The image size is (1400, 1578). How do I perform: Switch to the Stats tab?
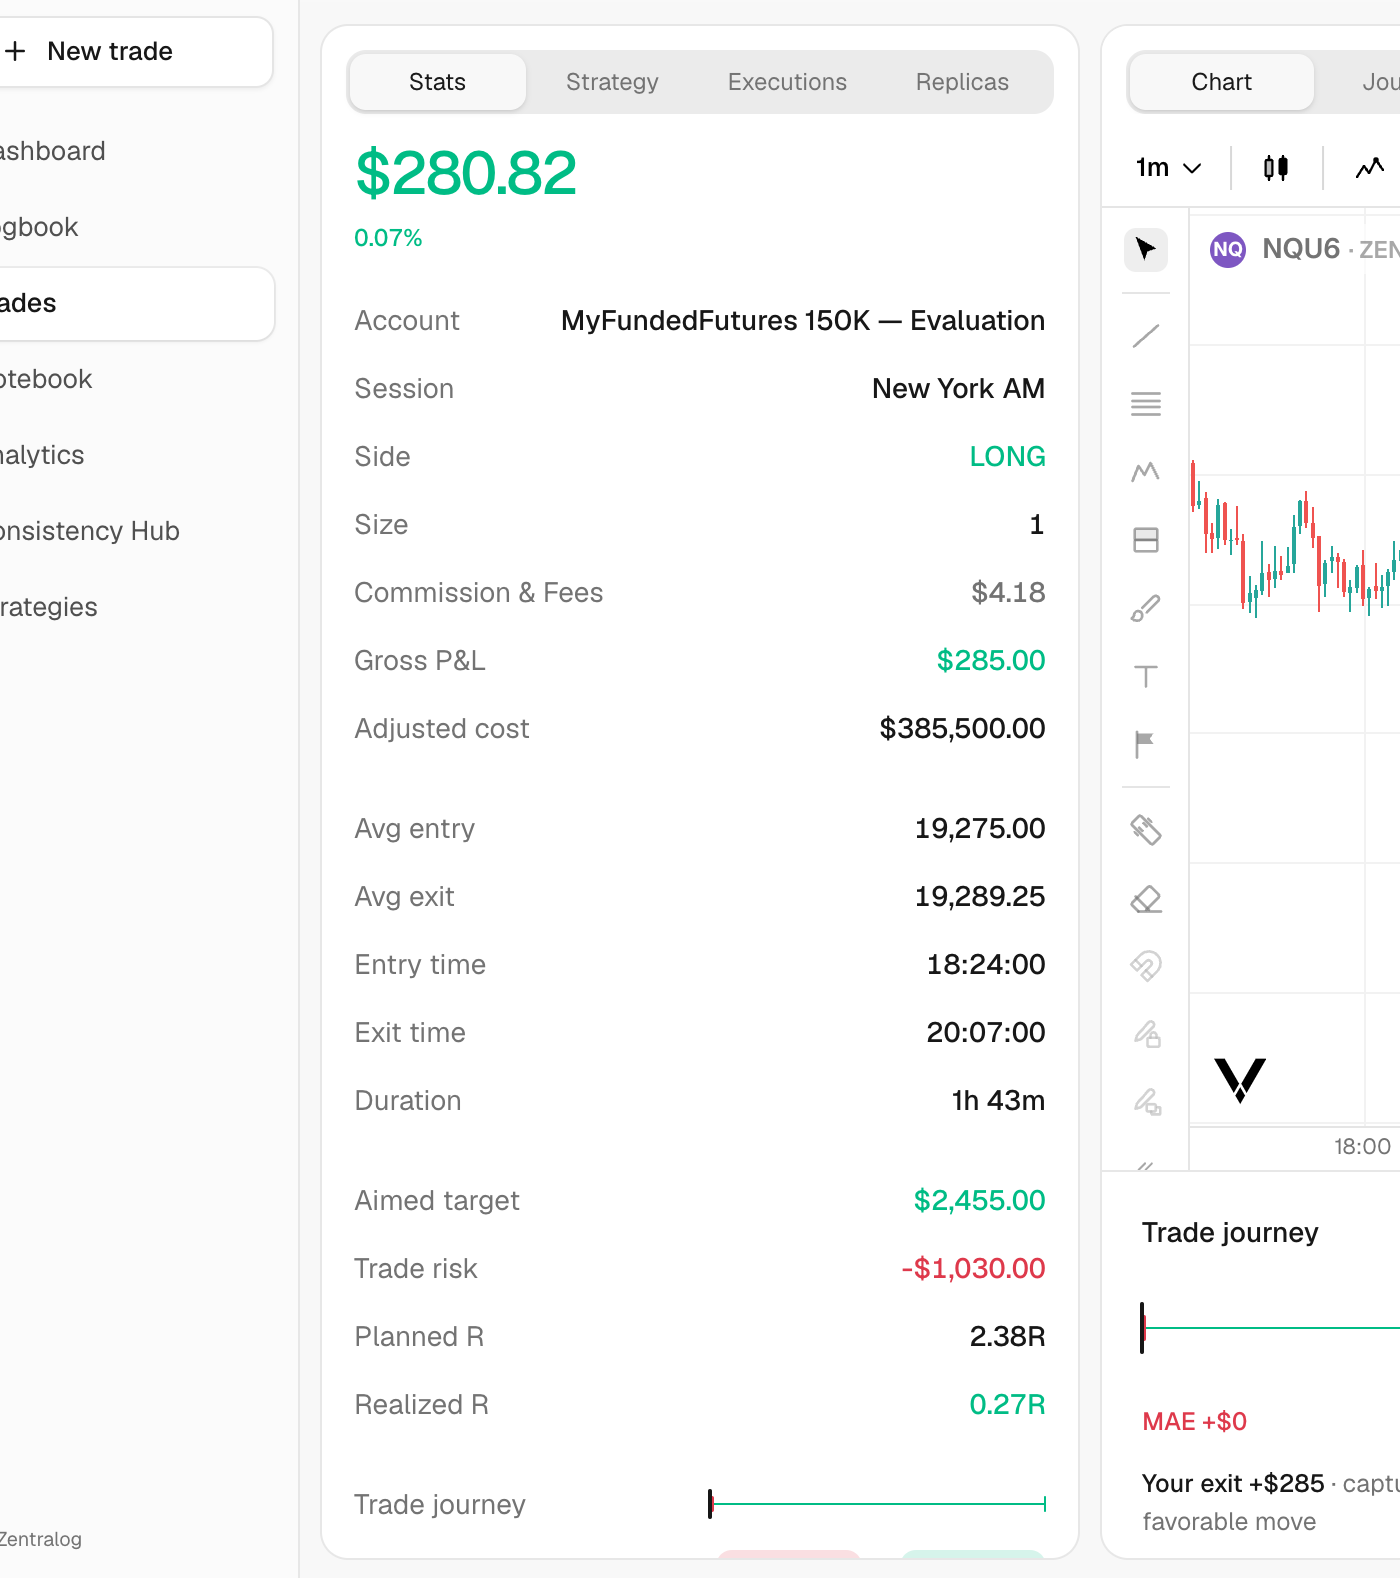click(437, 82)
